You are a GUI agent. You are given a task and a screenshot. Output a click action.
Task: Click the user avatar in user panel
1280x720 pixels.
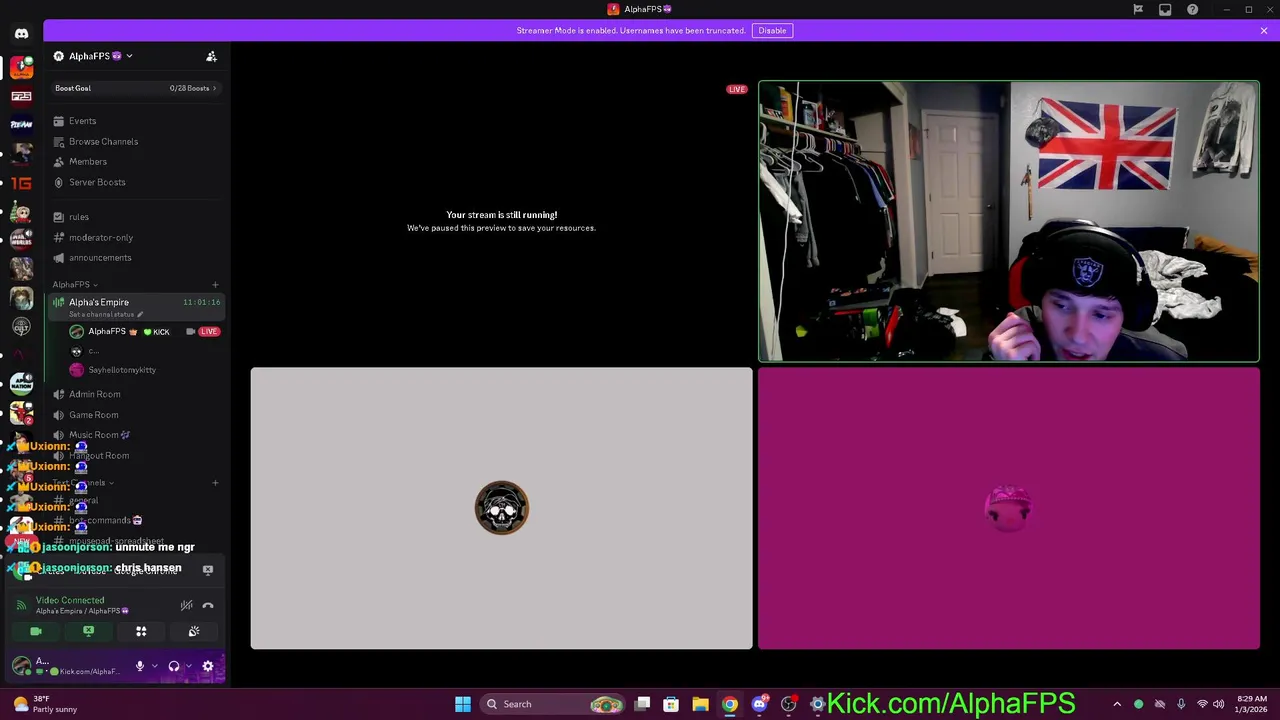pyautogui.click(x=21, y=666)
